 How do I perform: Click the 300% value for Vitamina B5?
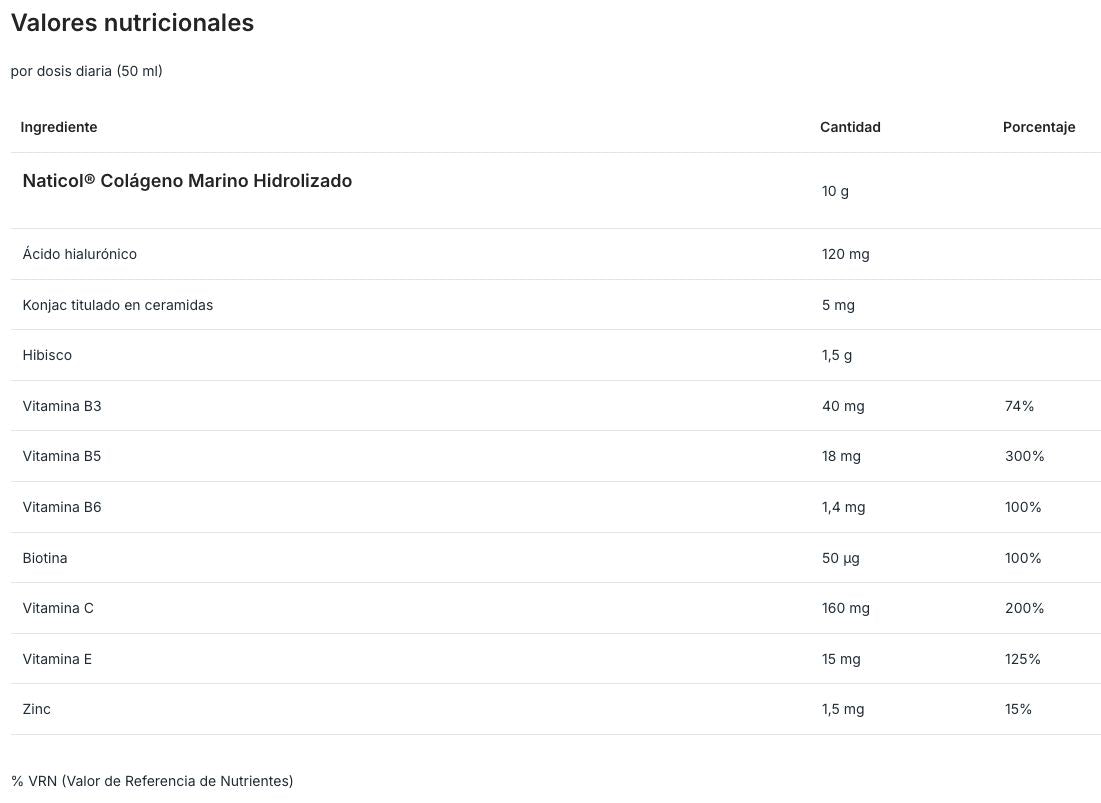pos(1024,456)
